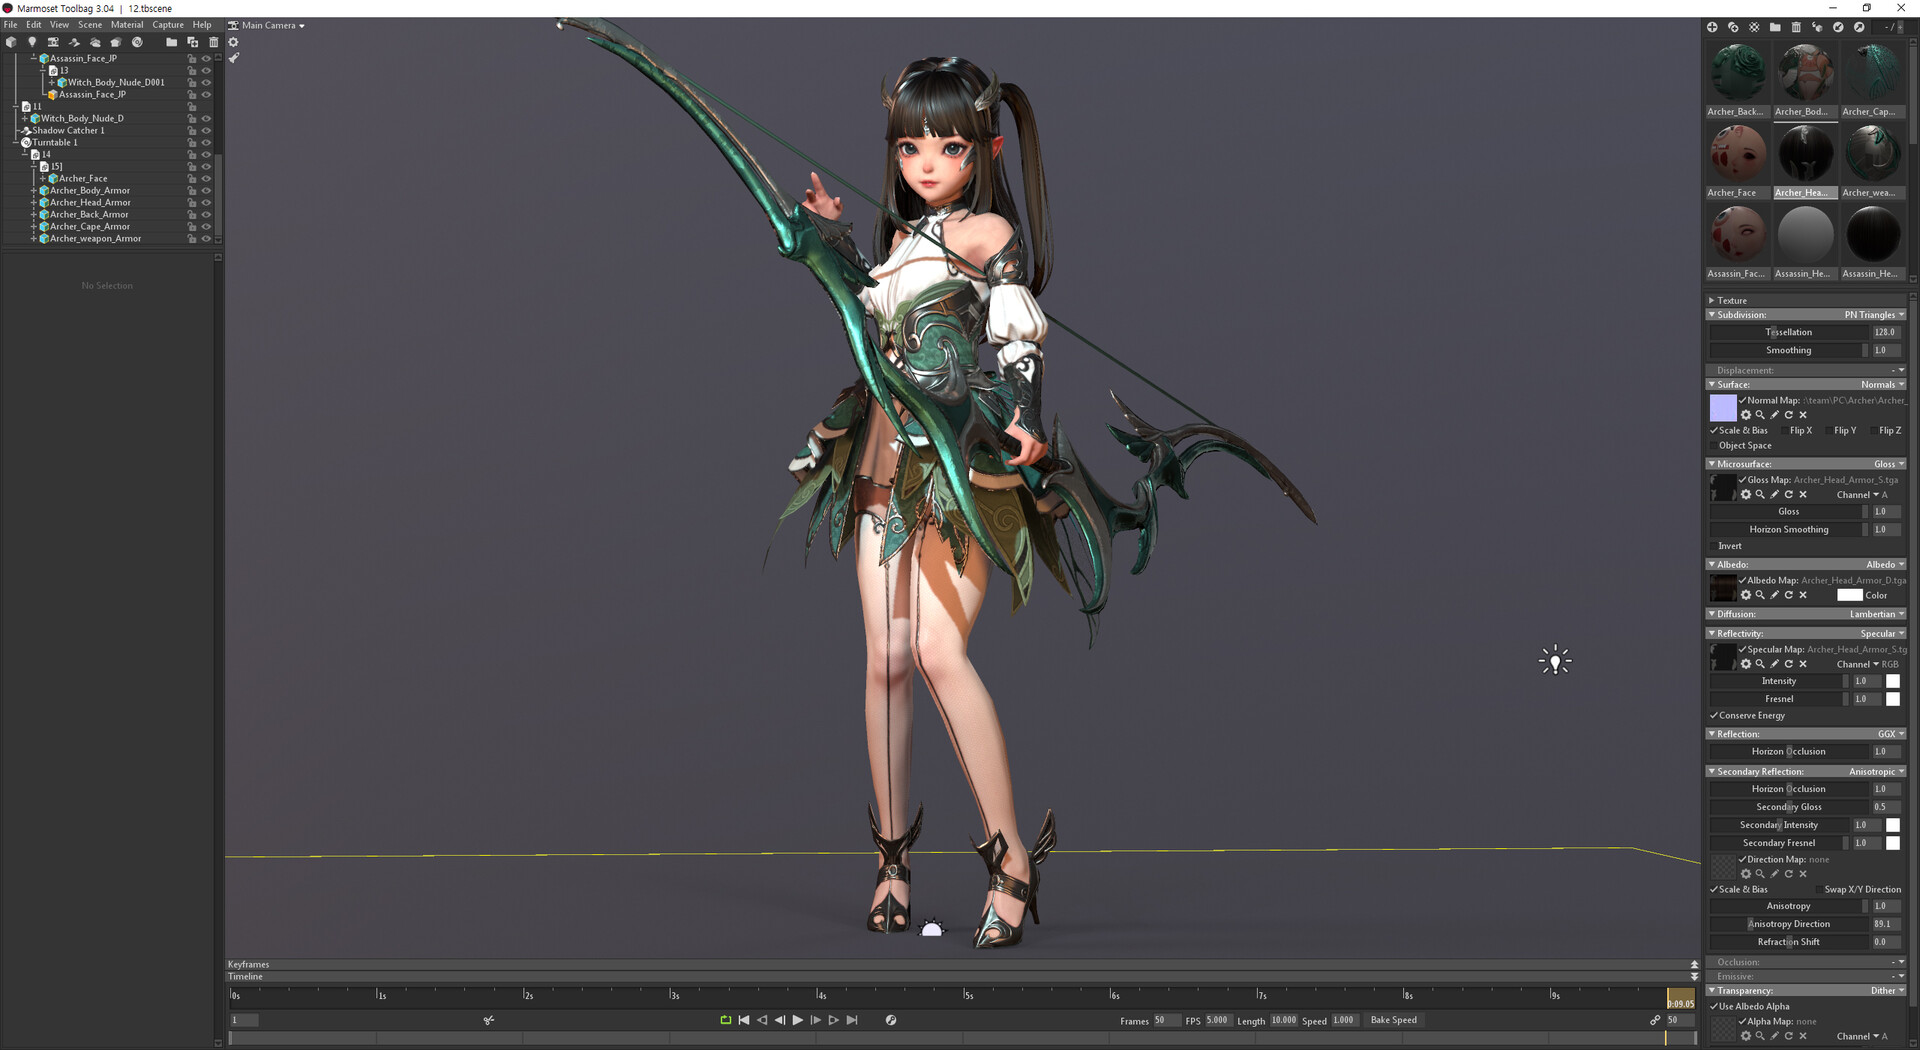Image resolution: width=1920 pixels, height=1050 pixels.
Task: Toggle Swap X/Y Direction checkbox
Action: [1819, 890]
